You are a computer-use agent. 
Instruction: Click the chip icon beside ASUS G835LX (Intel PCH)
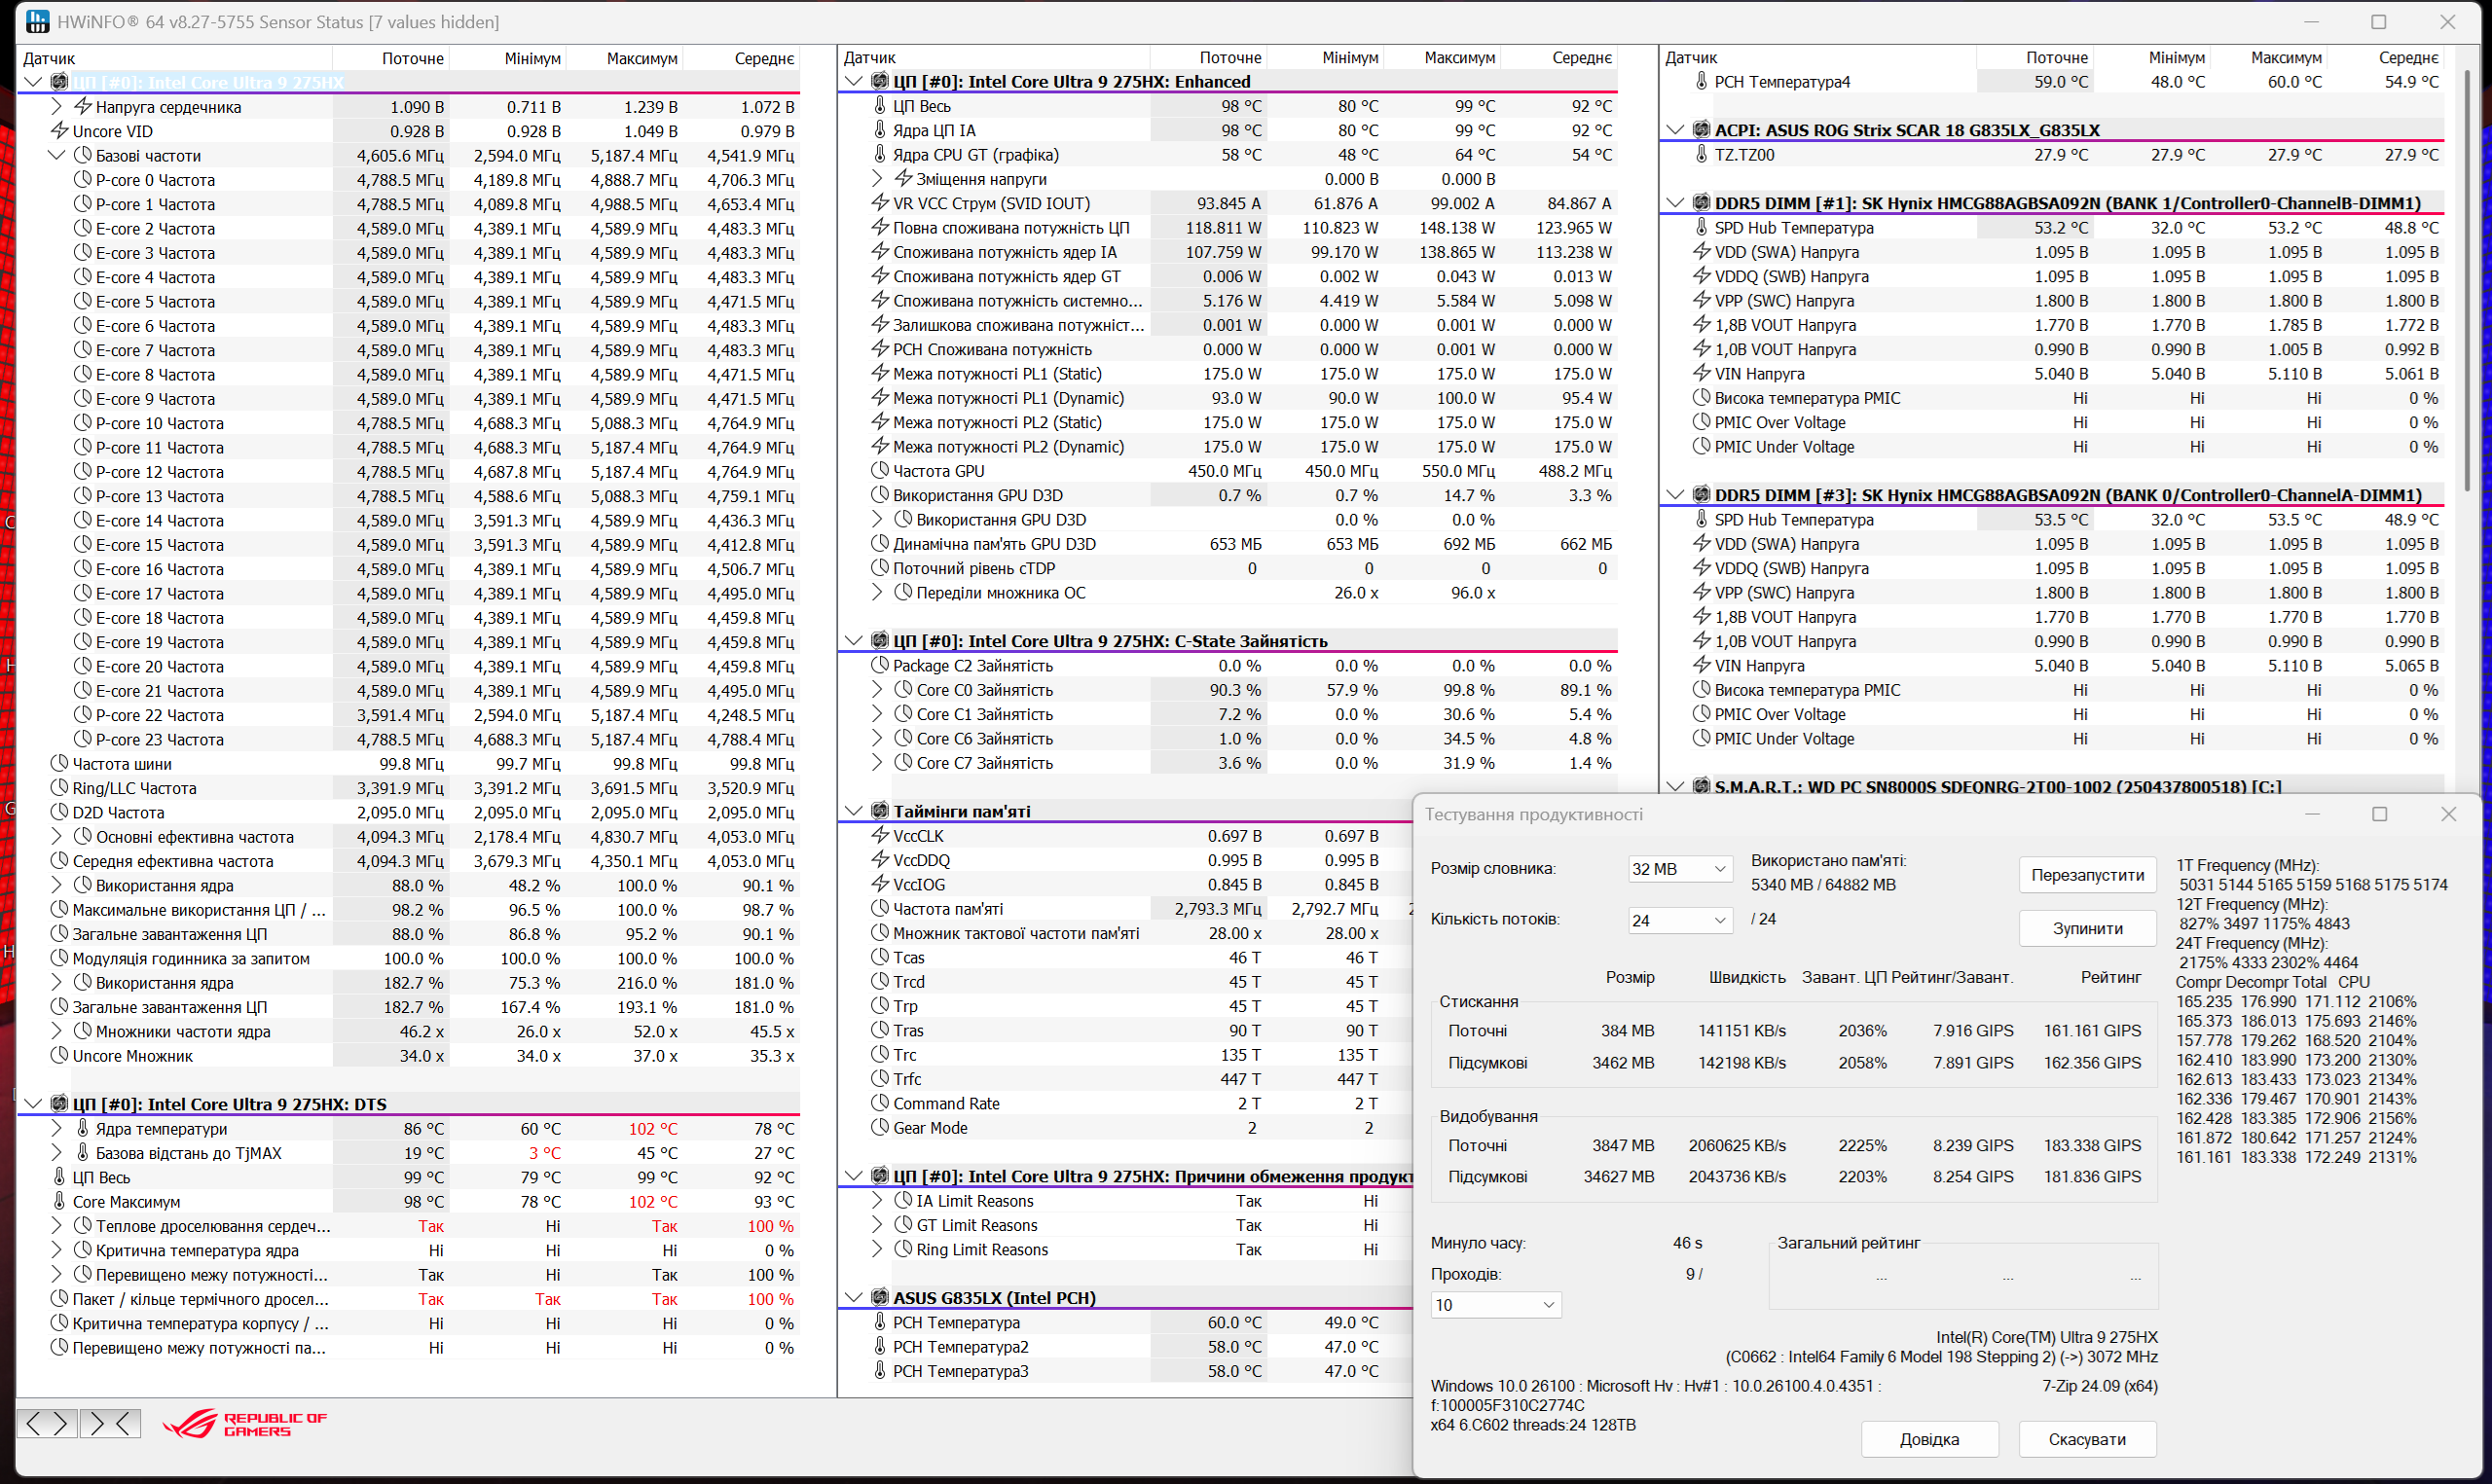[x=880, y=1297]
